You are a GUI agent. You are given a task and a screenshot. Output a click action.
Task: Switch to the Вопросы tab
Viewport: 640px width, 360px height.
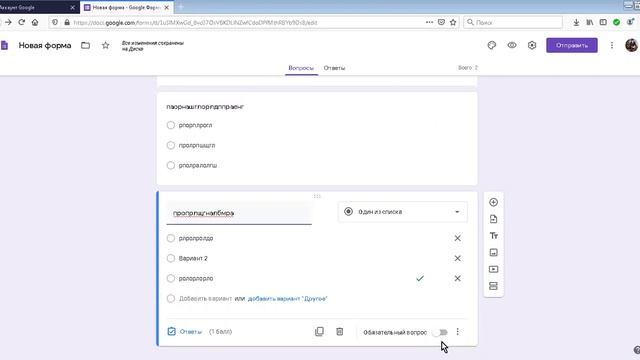pos(301,68)
